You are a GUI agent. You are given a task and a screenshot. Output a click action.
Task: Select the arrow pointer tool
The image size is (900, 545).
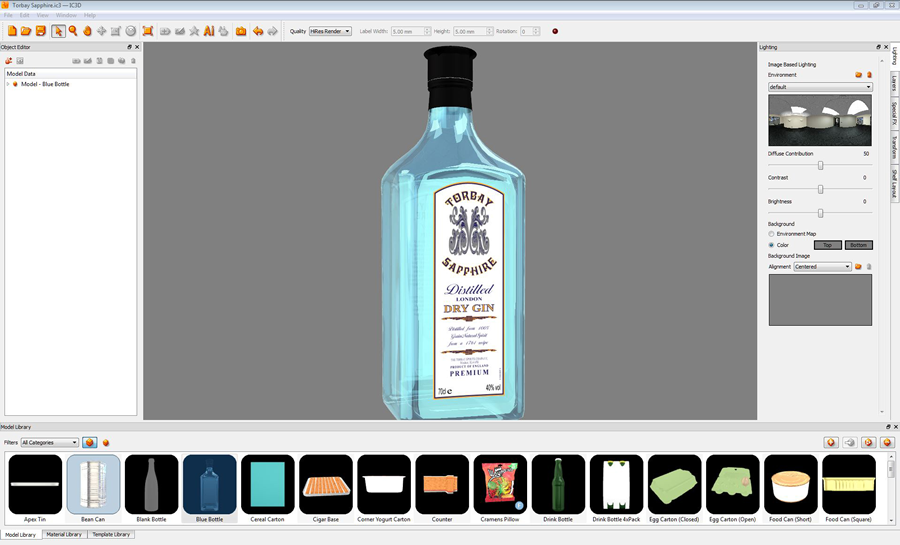[58, 31]
